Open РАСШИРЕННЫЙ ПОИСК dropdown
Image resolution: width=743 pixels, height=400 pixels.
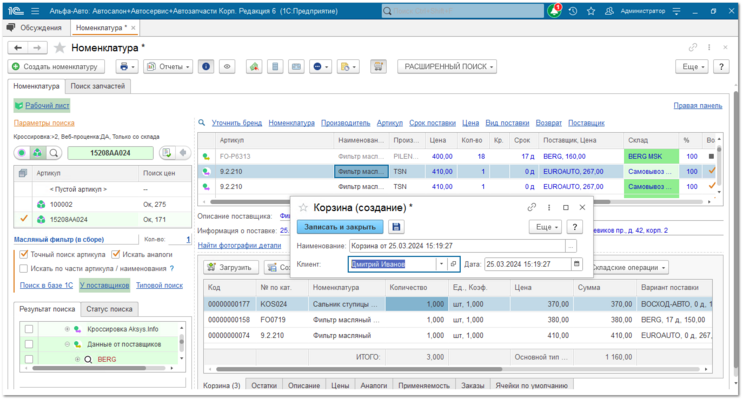coord(448,67)
